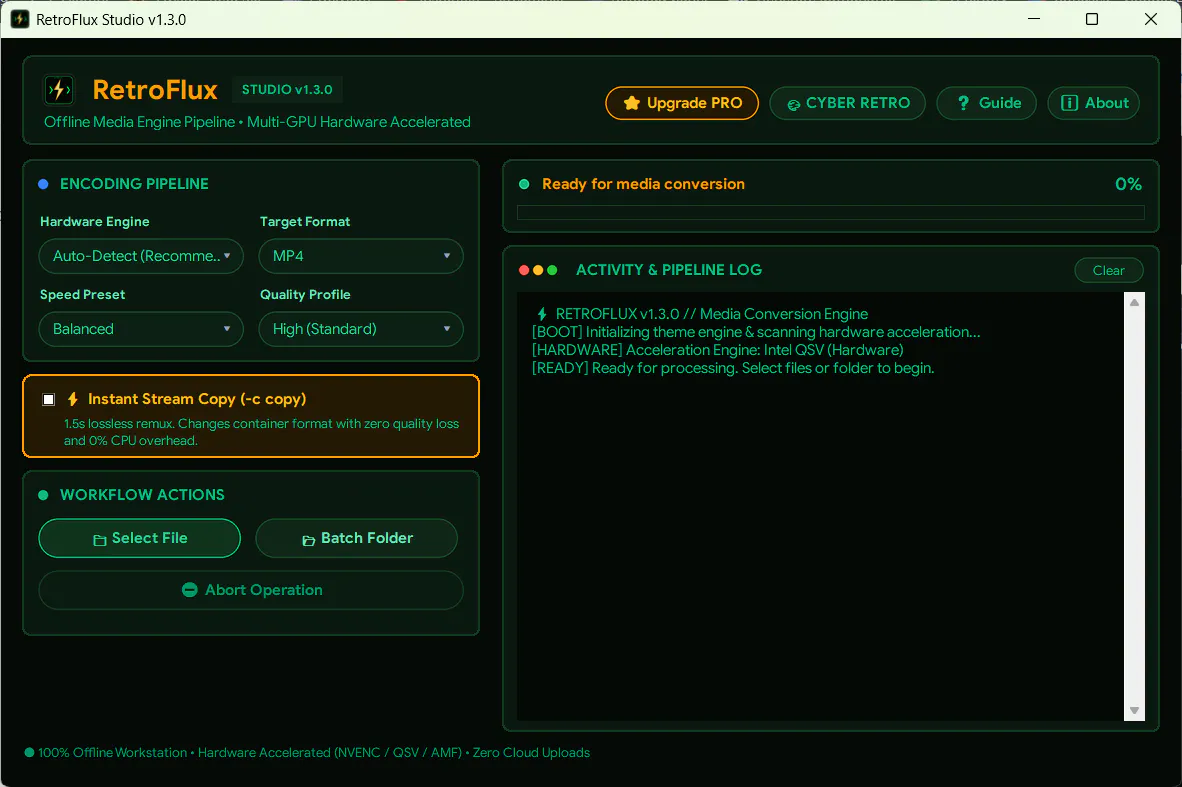Click the STUDIO v1.3.0 version badge
Image resolution: width=1182 pixels, height=787 pixels.
[287, 90]
